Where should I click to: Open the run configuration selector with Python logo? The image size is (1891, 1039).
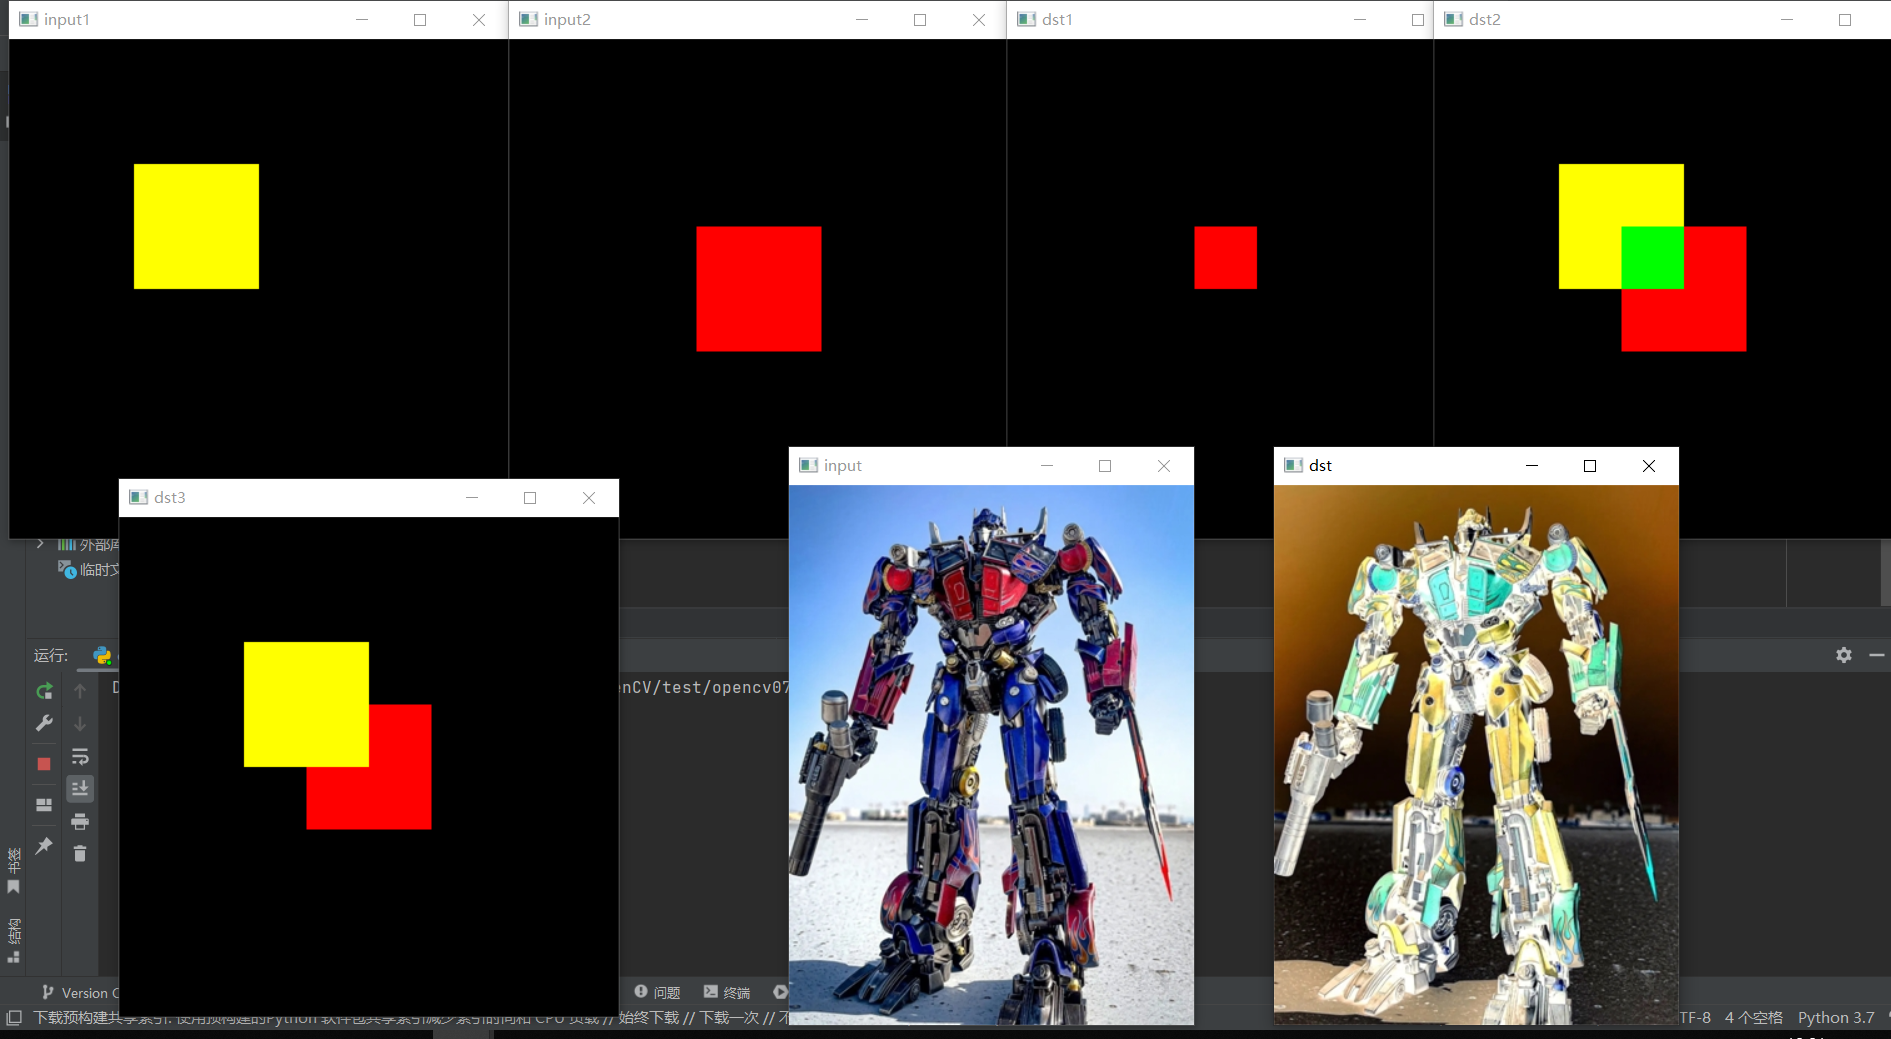point(101,656)
